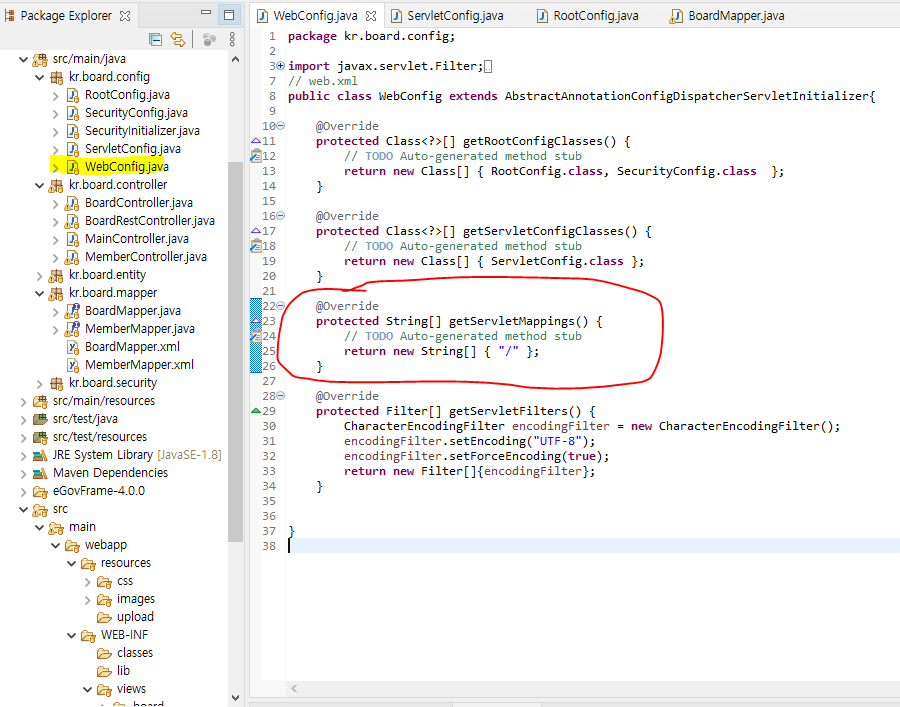Select the SecurityInitializer.java file icon
This screenshot has height=707, width=900.
72,131
